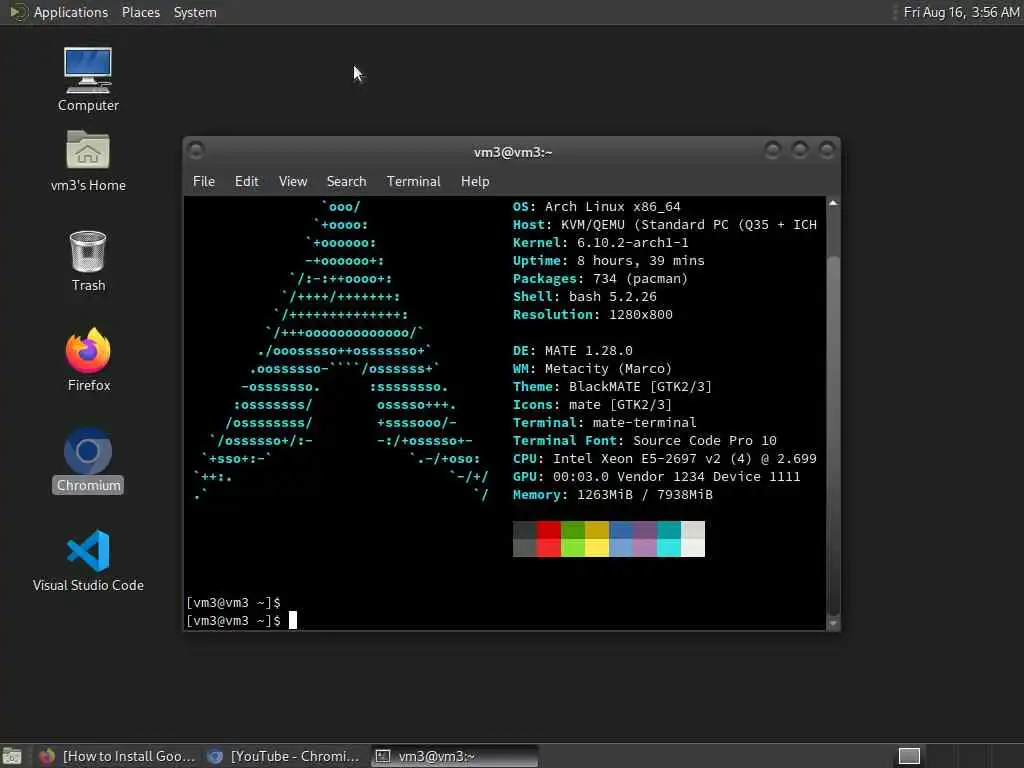Click the yellow color block in neofetch palette
Viewport: 1024px width, 768px height.
pyautogui.click(x=597, y=539)
